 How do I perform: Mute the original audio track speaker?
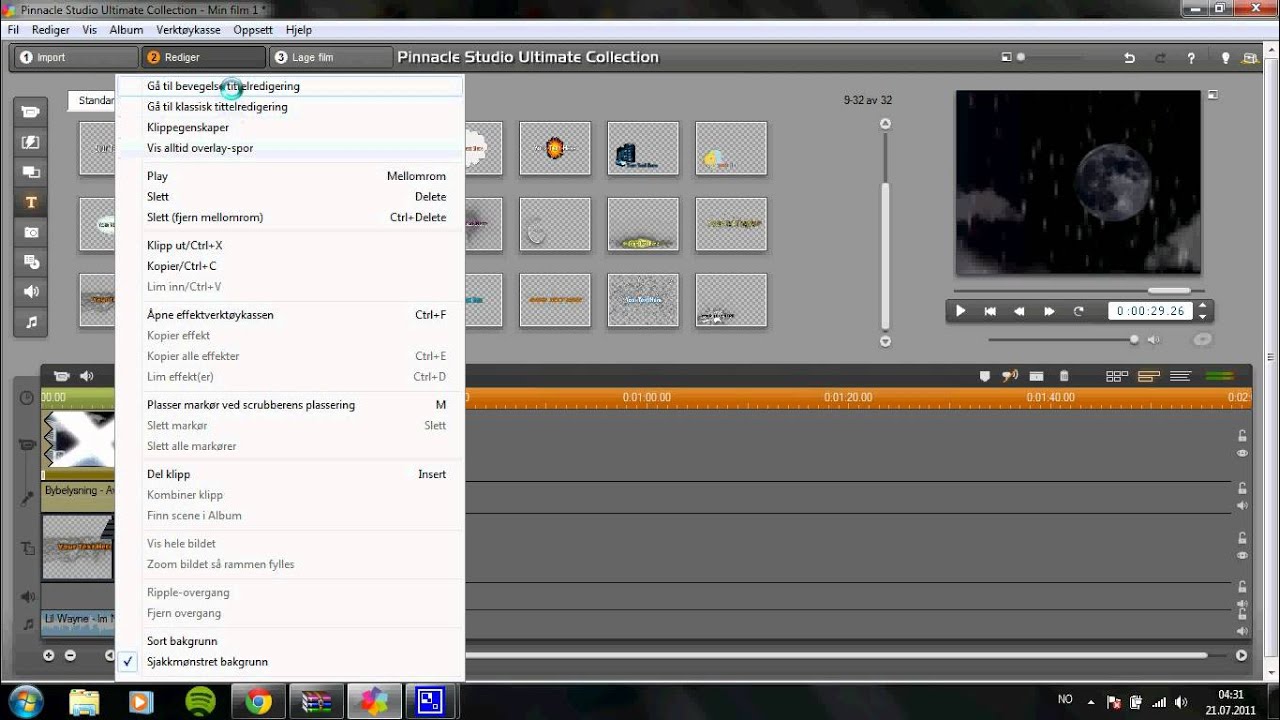coord(1242,505)
